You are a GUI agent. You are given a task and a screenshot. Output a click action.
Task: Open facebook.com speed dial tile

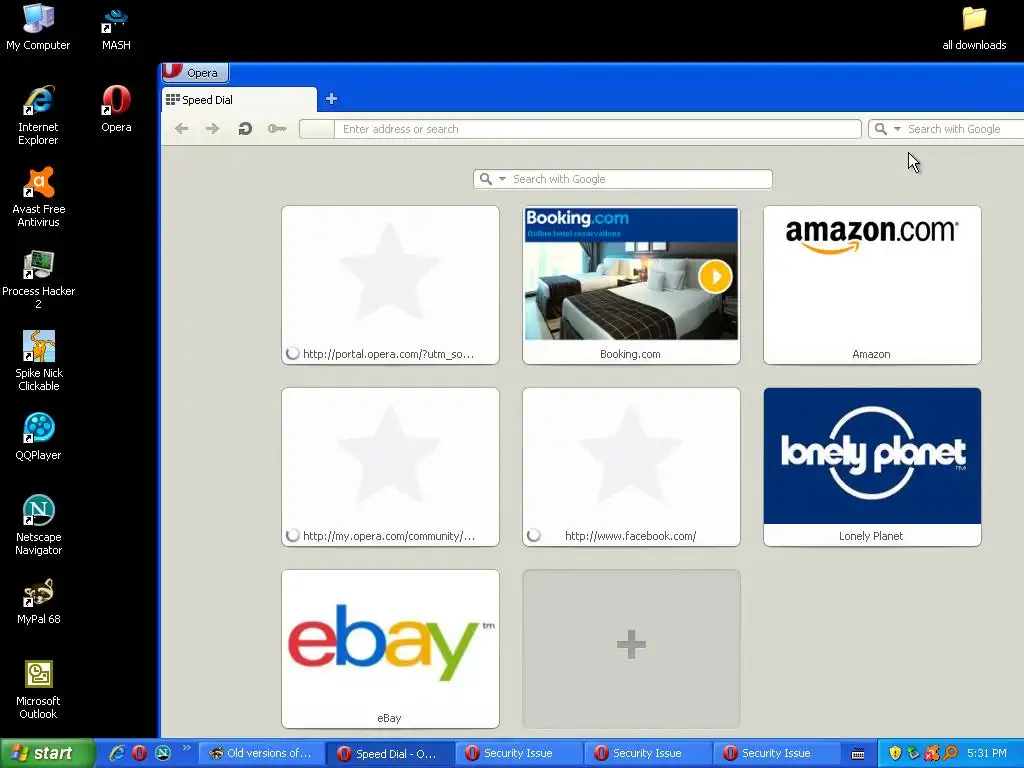click(x=632, y=467)
